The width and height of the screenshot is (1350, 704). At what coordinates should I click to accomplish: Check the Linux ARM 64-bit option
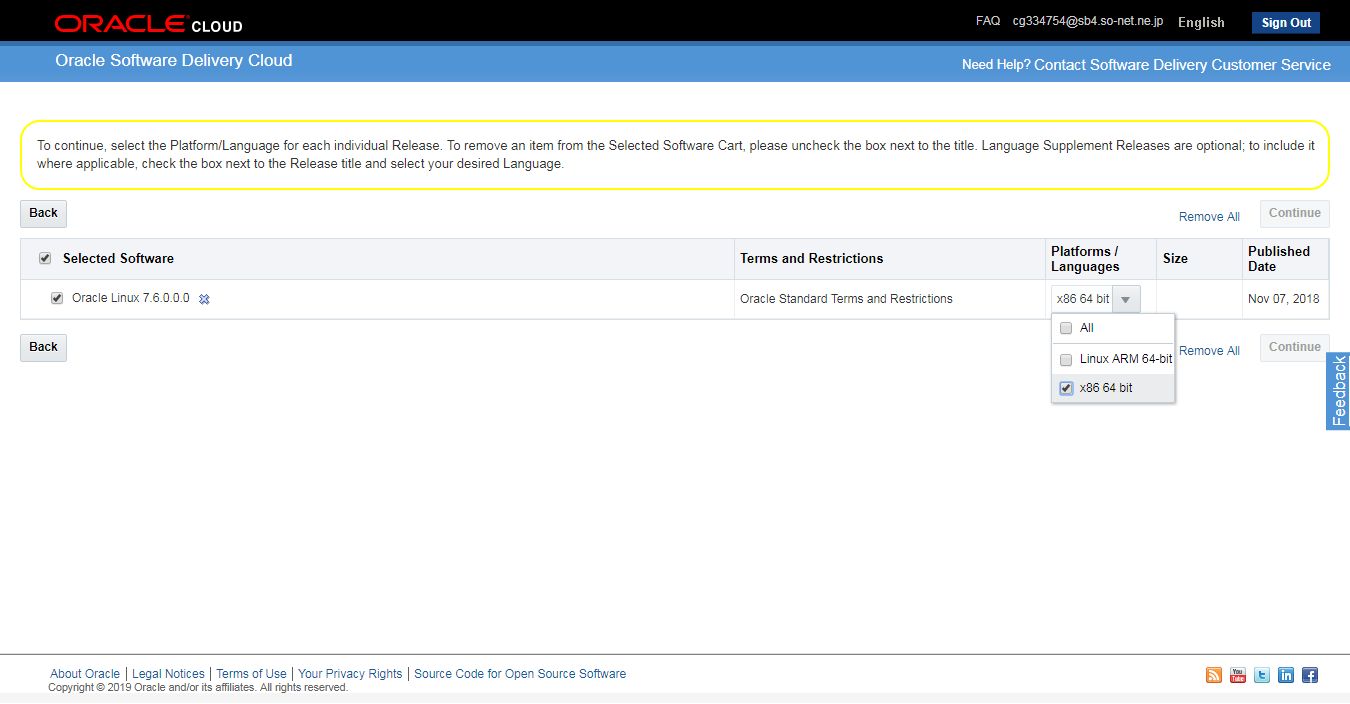(1066, 359)
